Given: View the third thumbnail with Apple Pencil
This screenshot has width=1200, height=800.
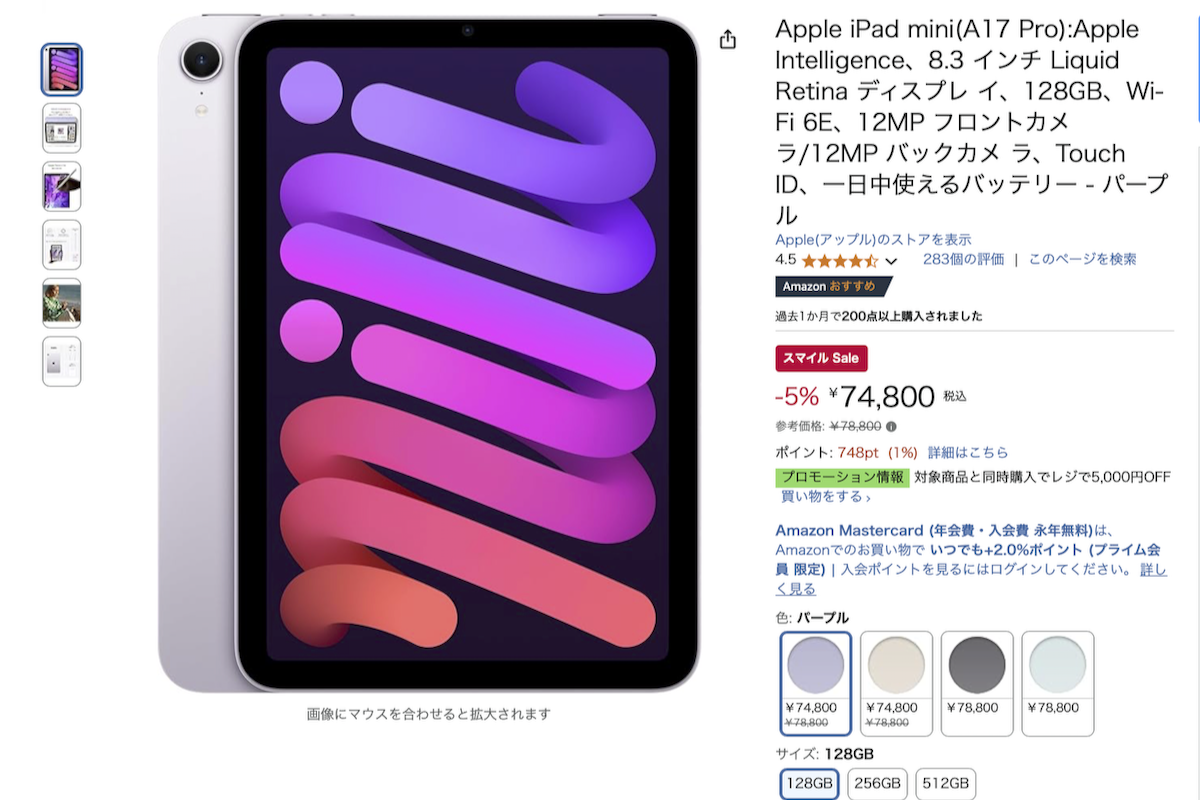Looking at the screenshot, I should 62,187.
